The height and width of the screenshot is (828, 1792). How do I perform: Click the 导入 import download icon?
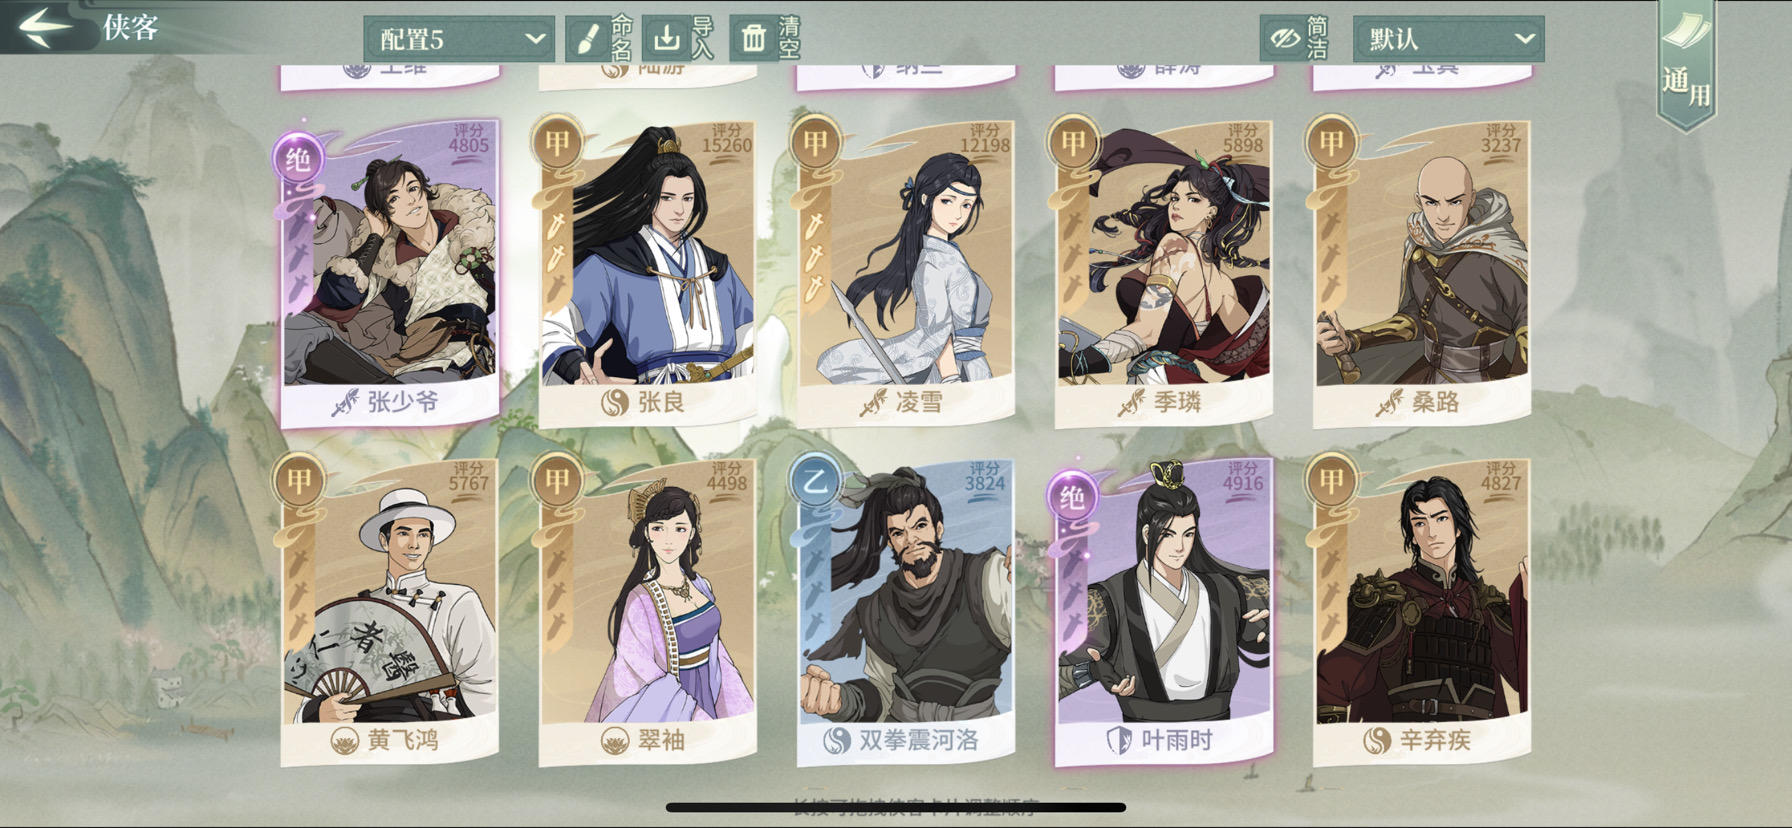[666, 39]
